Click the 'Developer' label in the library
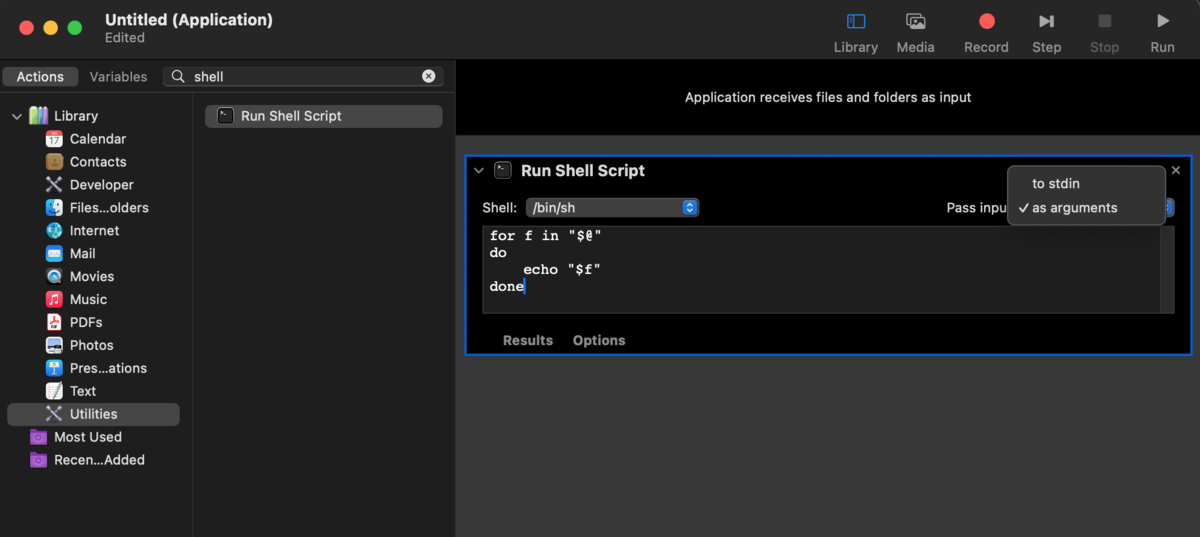Image resolution: width=1200 pixels, height=537 pixels. 102,185
